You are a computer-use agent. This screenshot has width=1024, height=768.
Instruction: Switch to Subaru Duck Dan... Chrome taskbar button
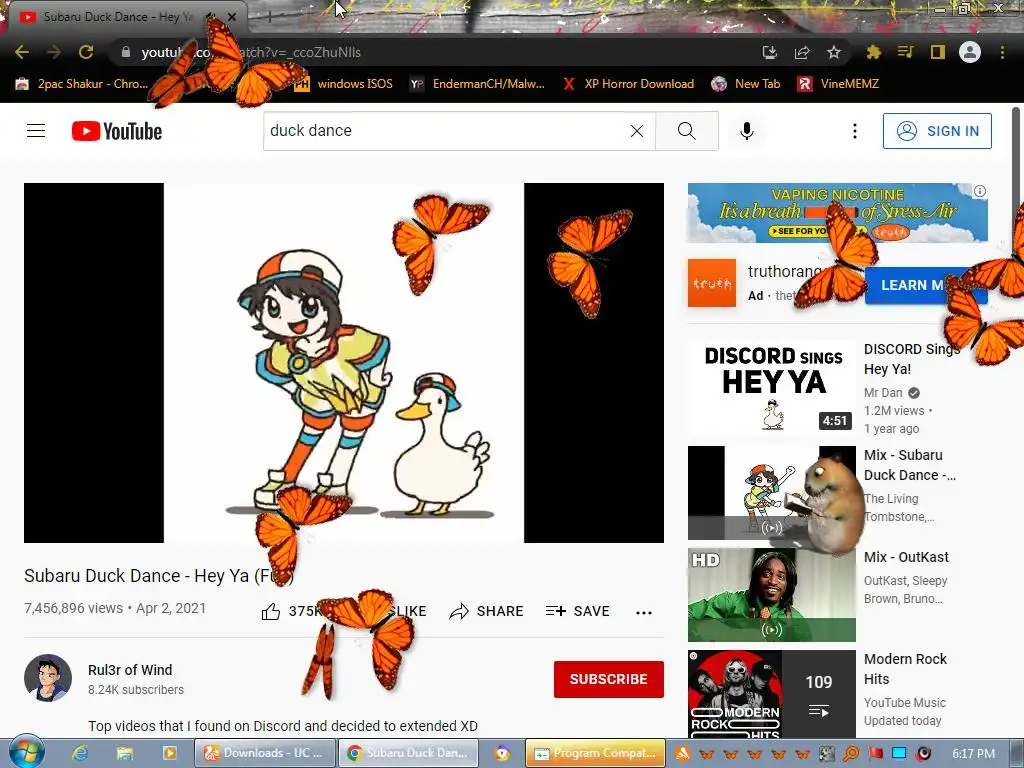point(408,753)
